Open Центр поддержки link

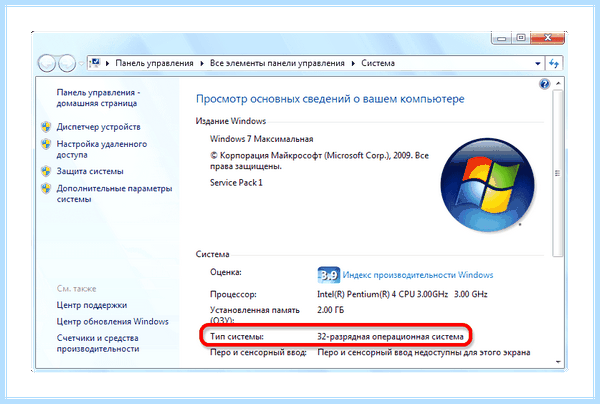(91, 305)
